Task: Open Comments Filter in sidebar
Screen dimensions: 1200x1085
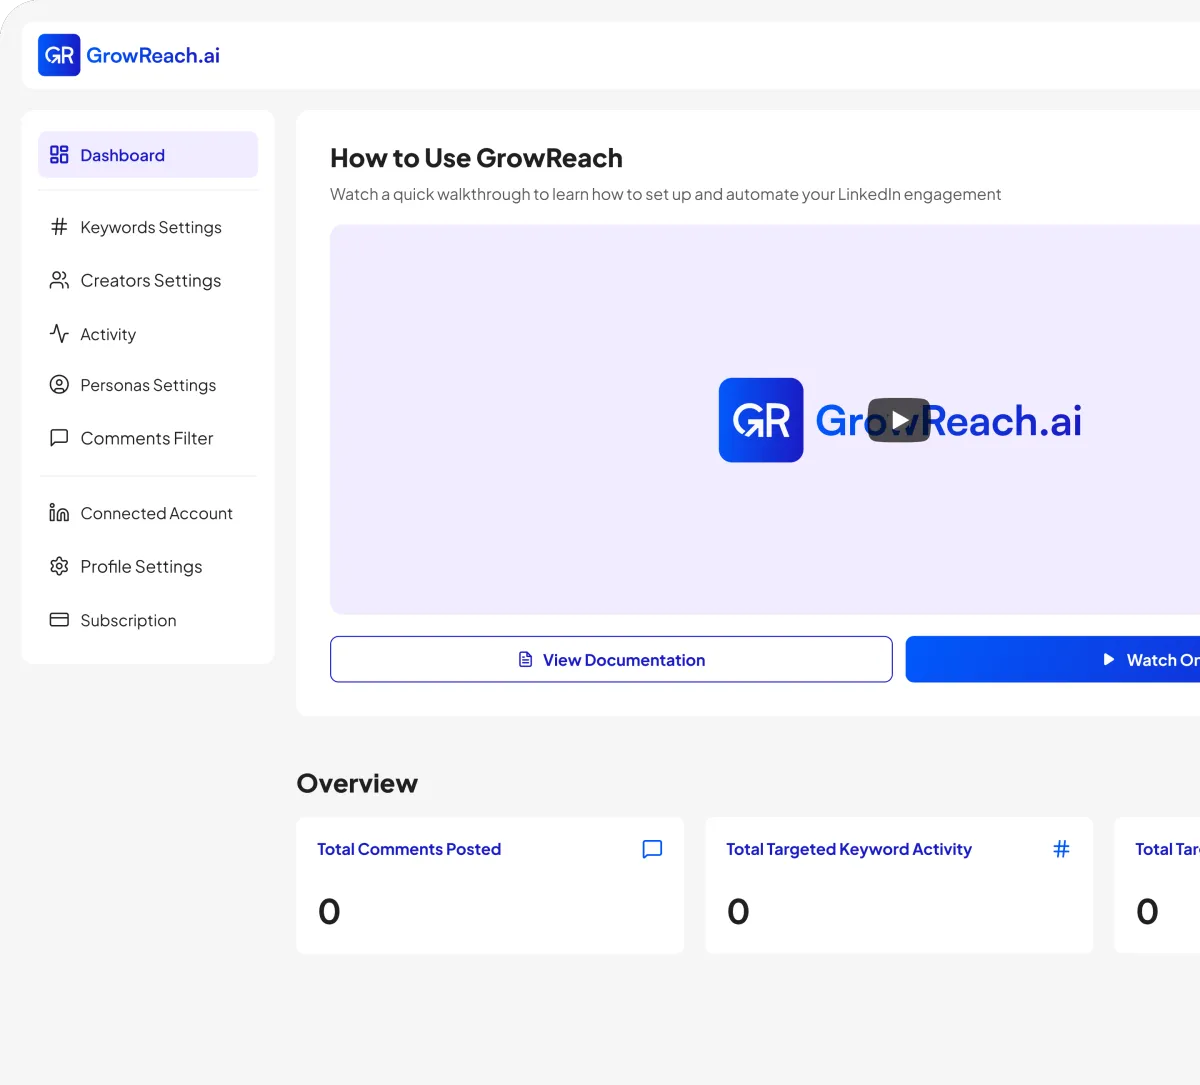Action: point(148,438)
